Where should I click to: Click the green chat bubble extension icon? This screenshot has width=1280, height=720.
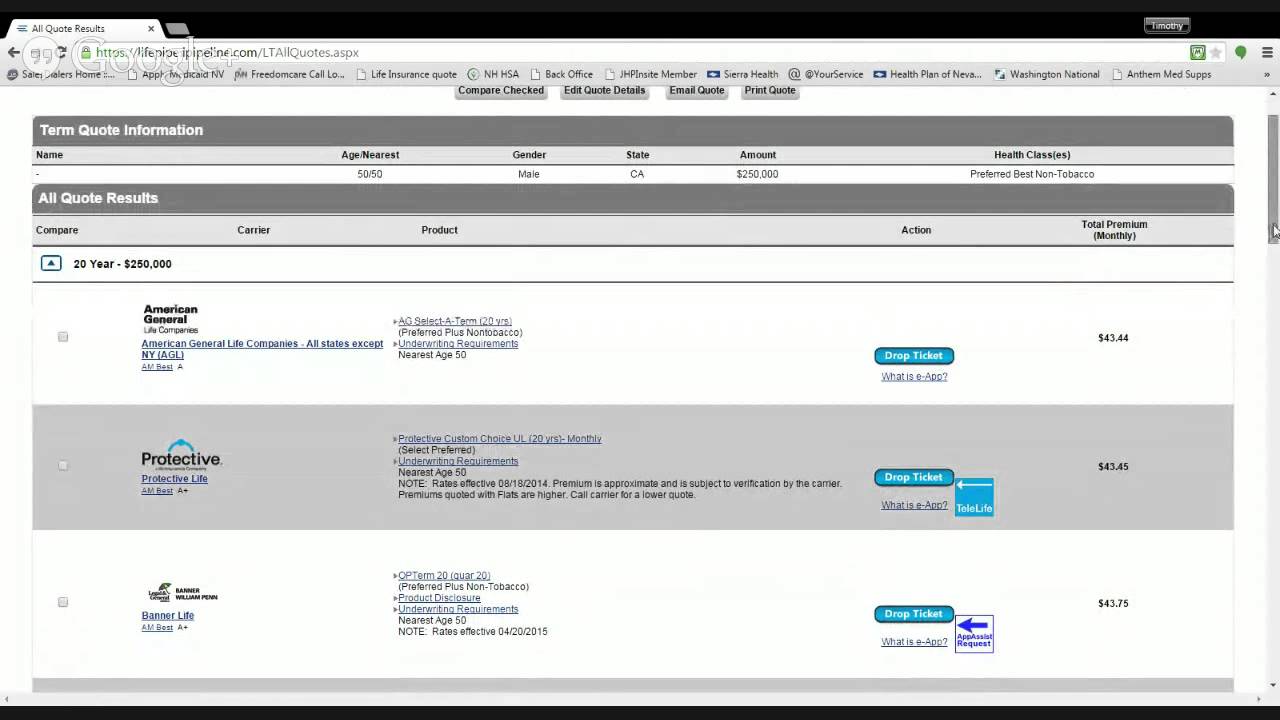pyautogui.click(x=1241, y=53)
